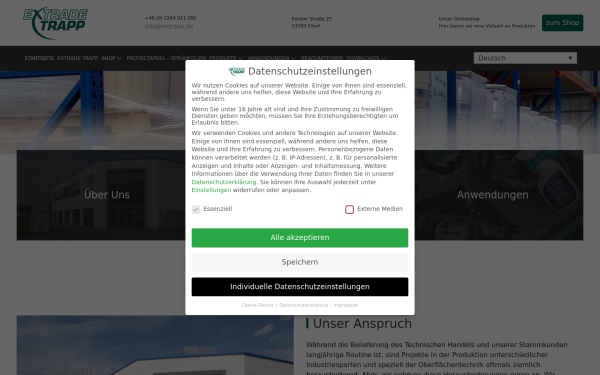
Task: Enable the Externe Medien checkbox
Action: point(349,209)
